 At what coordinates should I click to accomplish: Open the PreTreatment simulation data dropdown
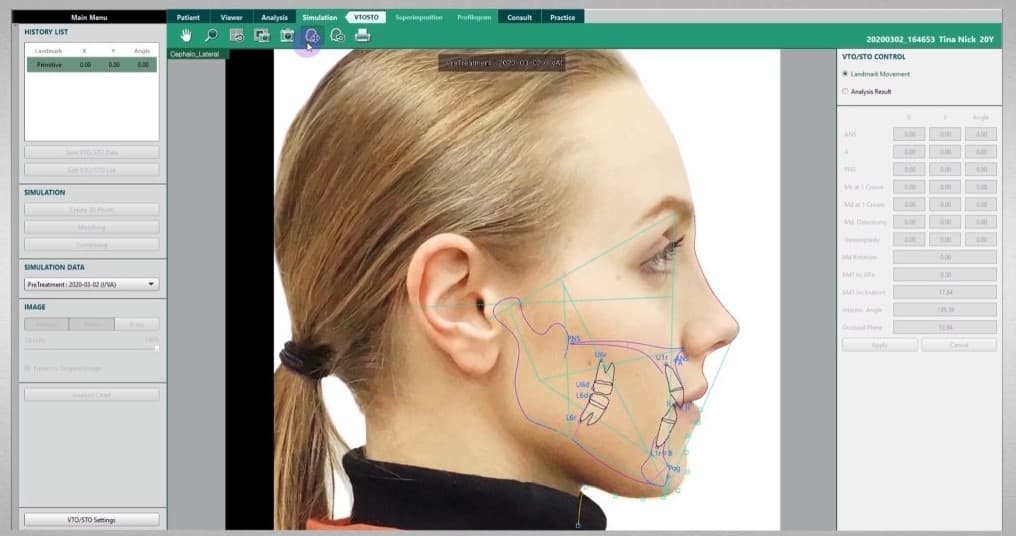click(x=91, y=284)
